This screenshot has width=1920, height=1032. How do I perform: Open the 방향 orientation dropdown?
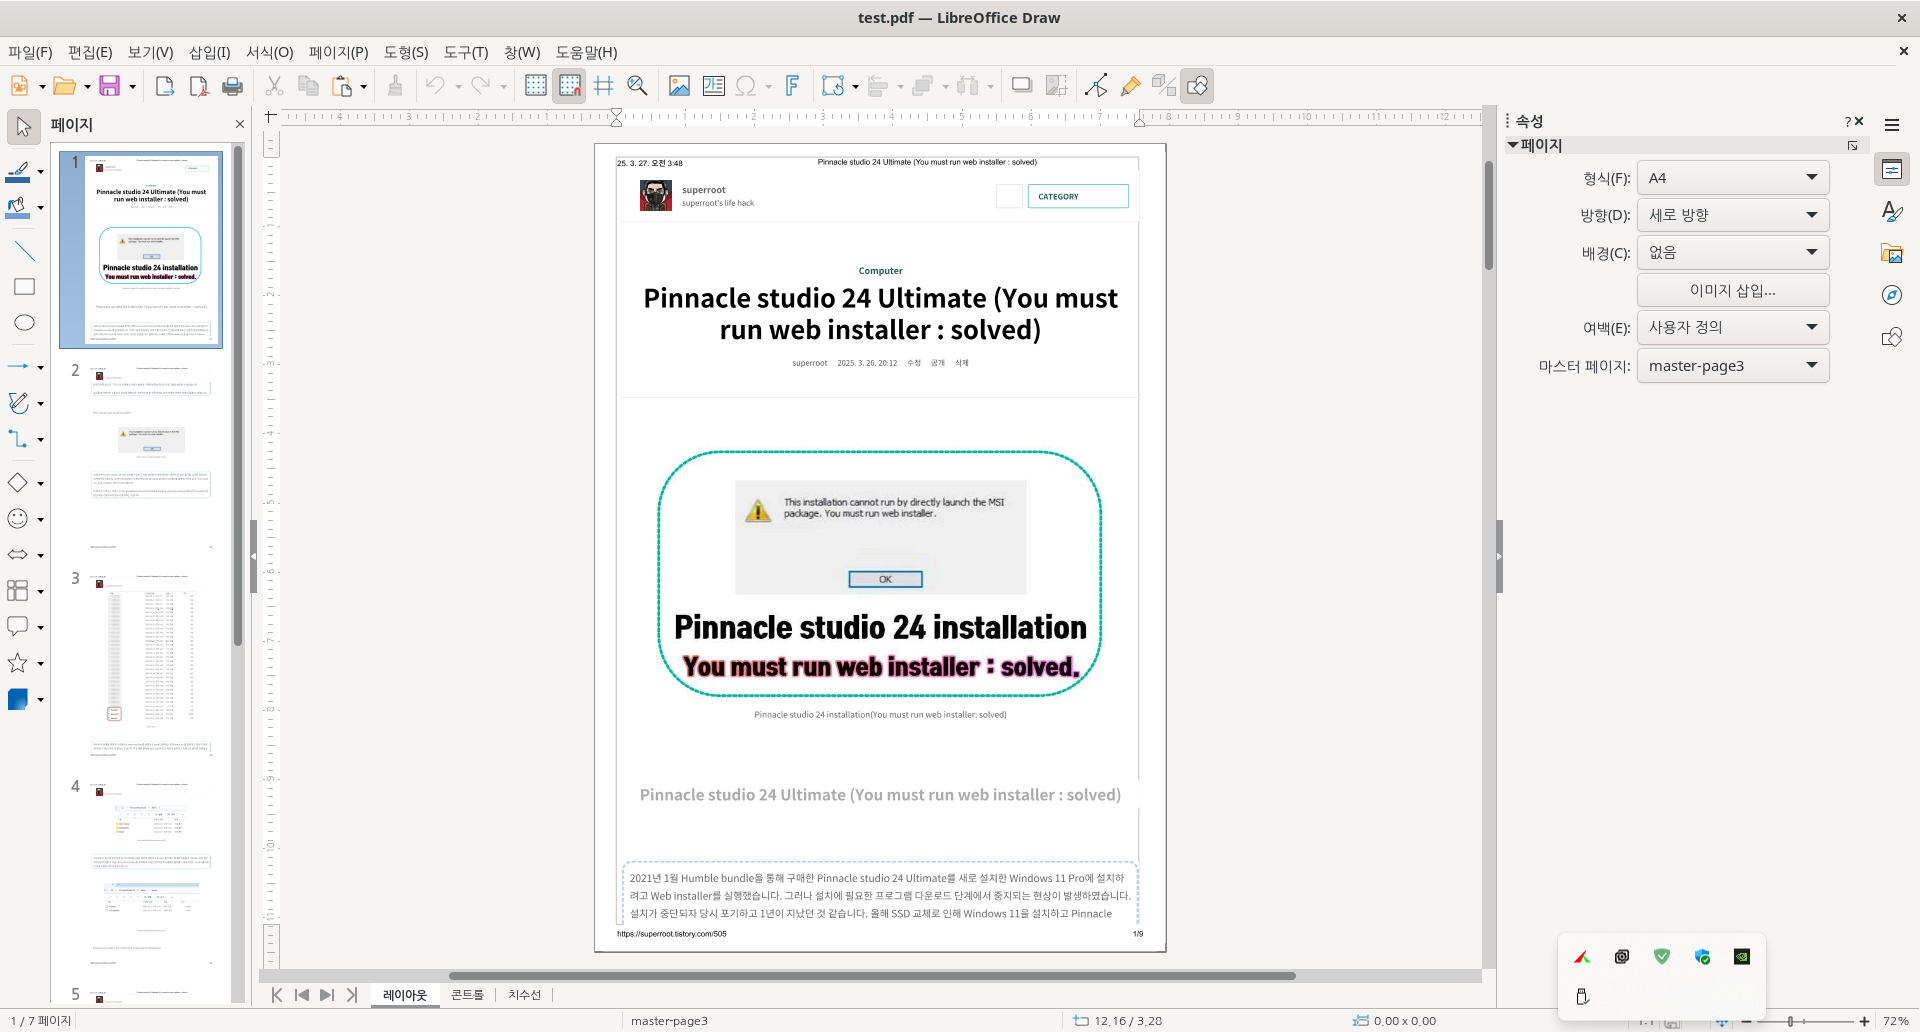[x=1733, y=215]
